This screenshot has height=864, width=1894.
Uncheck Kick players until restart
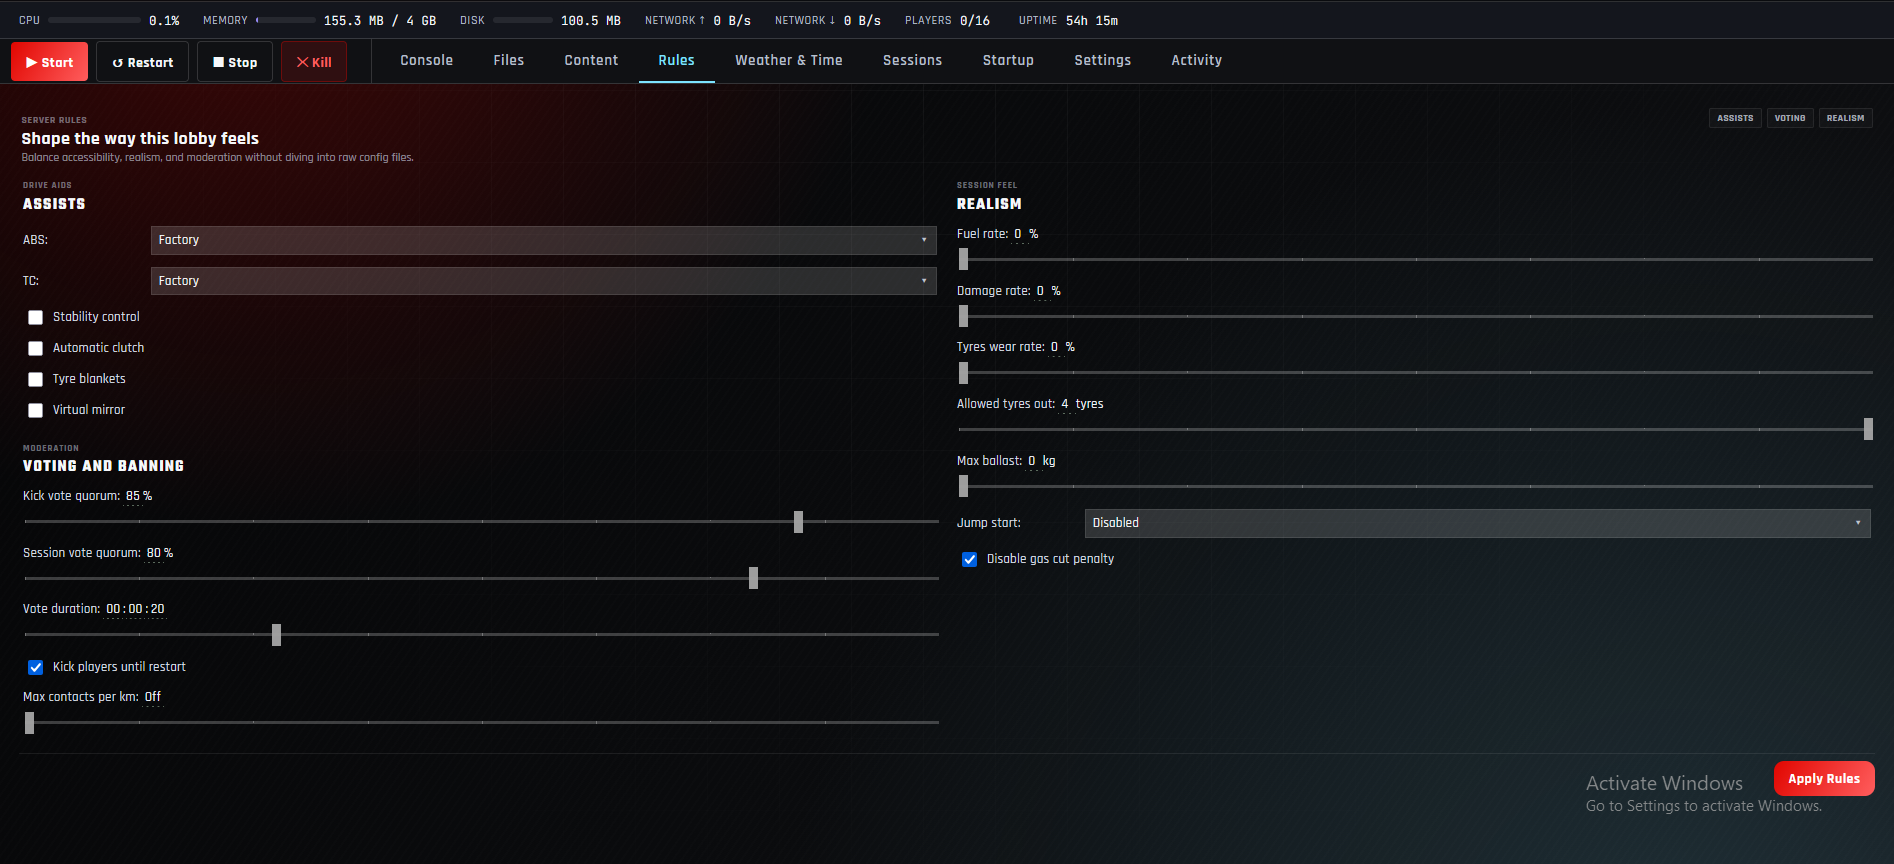coord(35,668)
